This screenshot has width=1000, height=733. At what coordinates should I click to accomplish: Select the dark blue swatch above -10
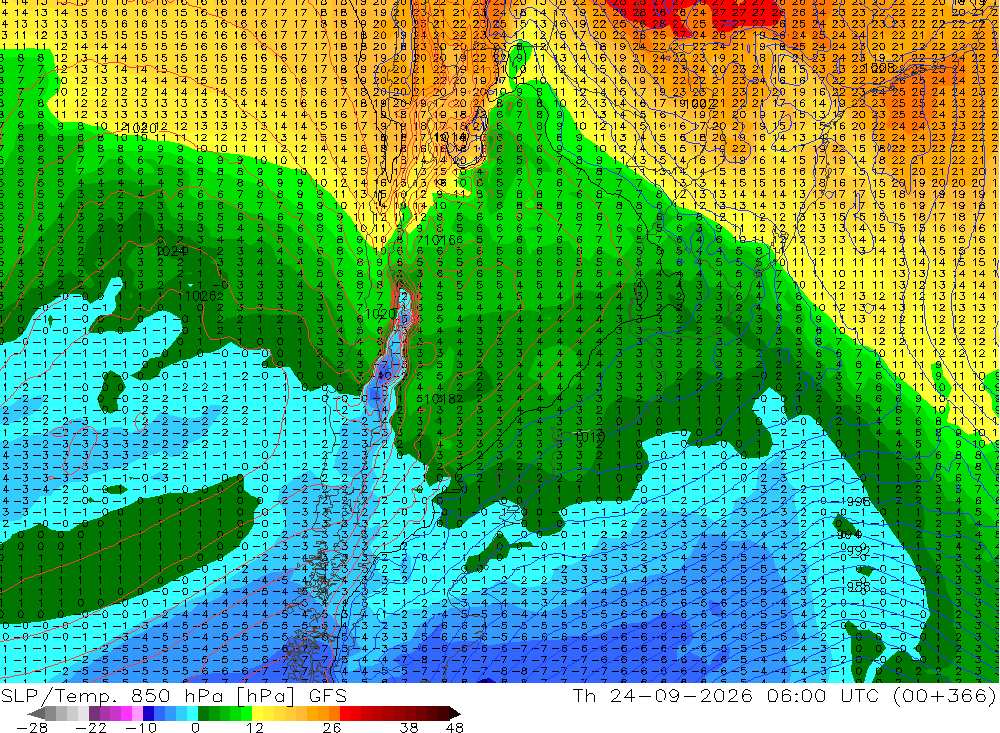point(148,714)
